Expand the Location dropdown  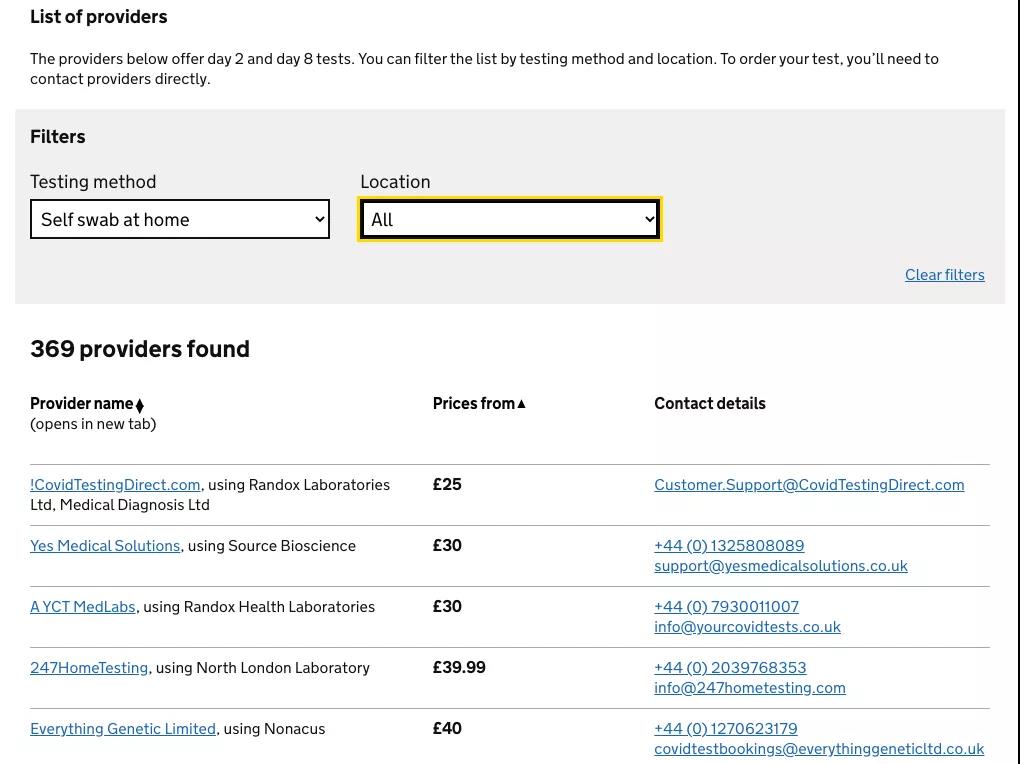(509, 219)
